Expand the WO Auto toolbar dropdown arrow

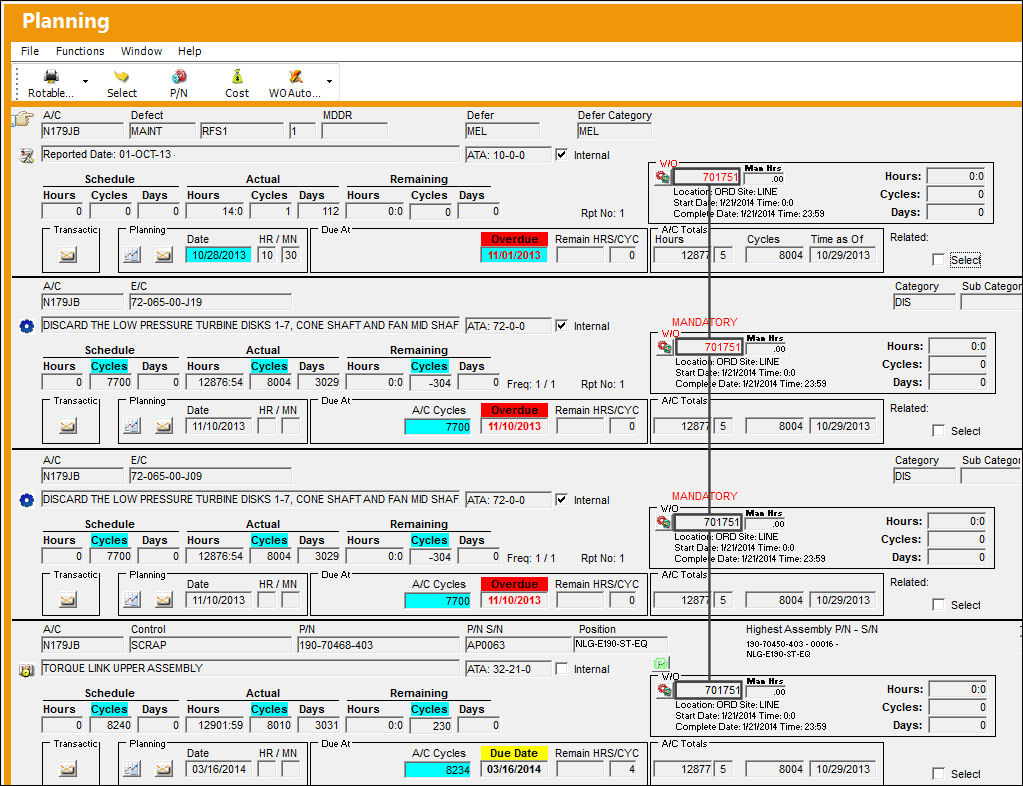point(329,82)
